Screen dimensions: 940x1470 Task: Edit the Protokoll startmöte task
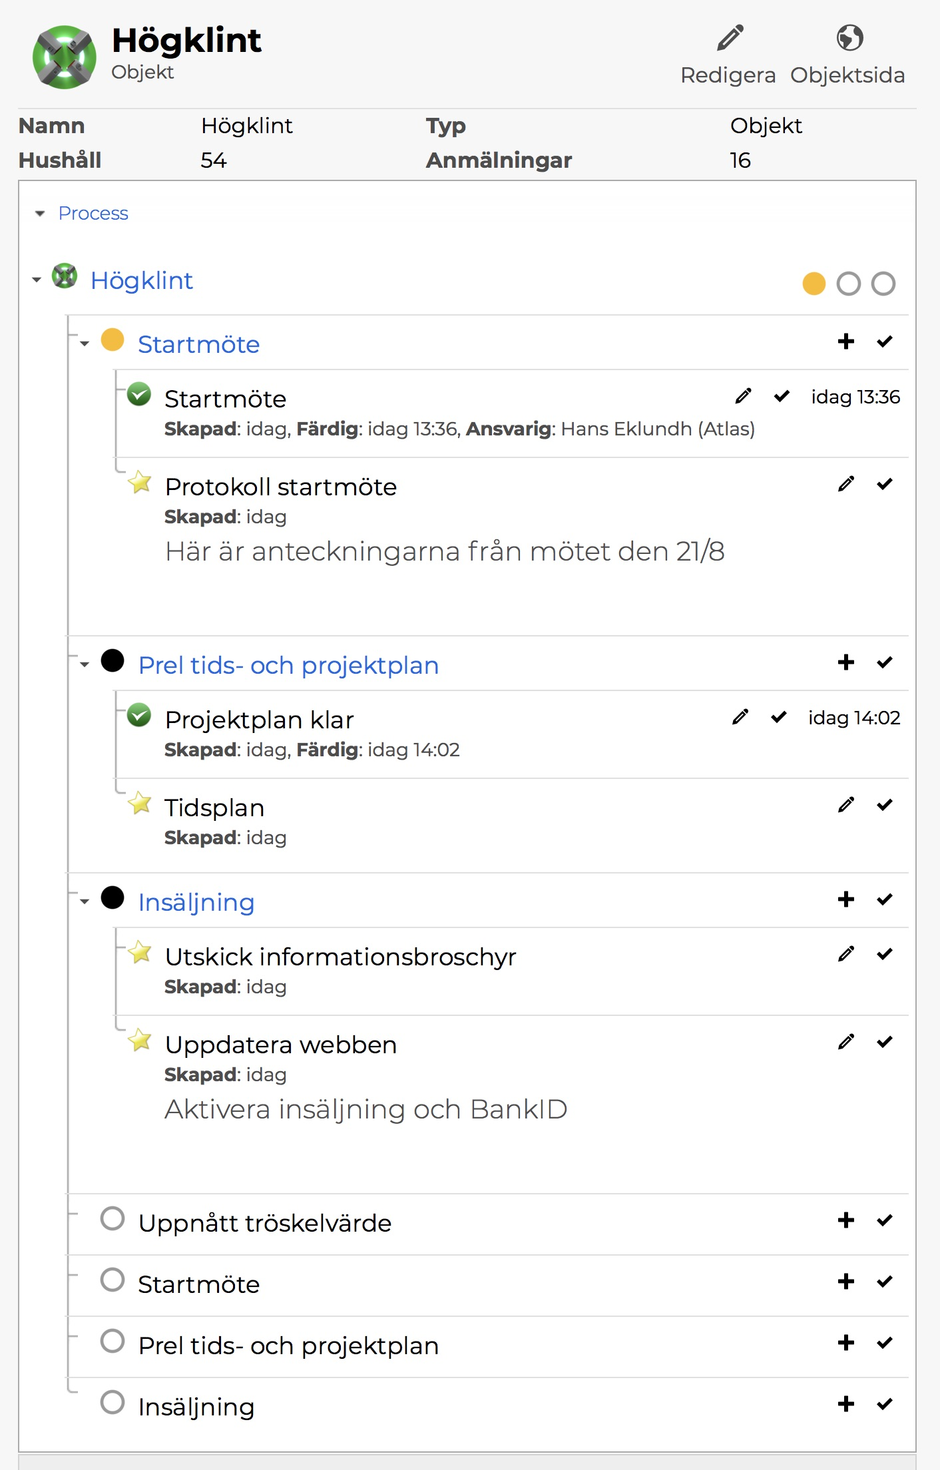(846, 484)
